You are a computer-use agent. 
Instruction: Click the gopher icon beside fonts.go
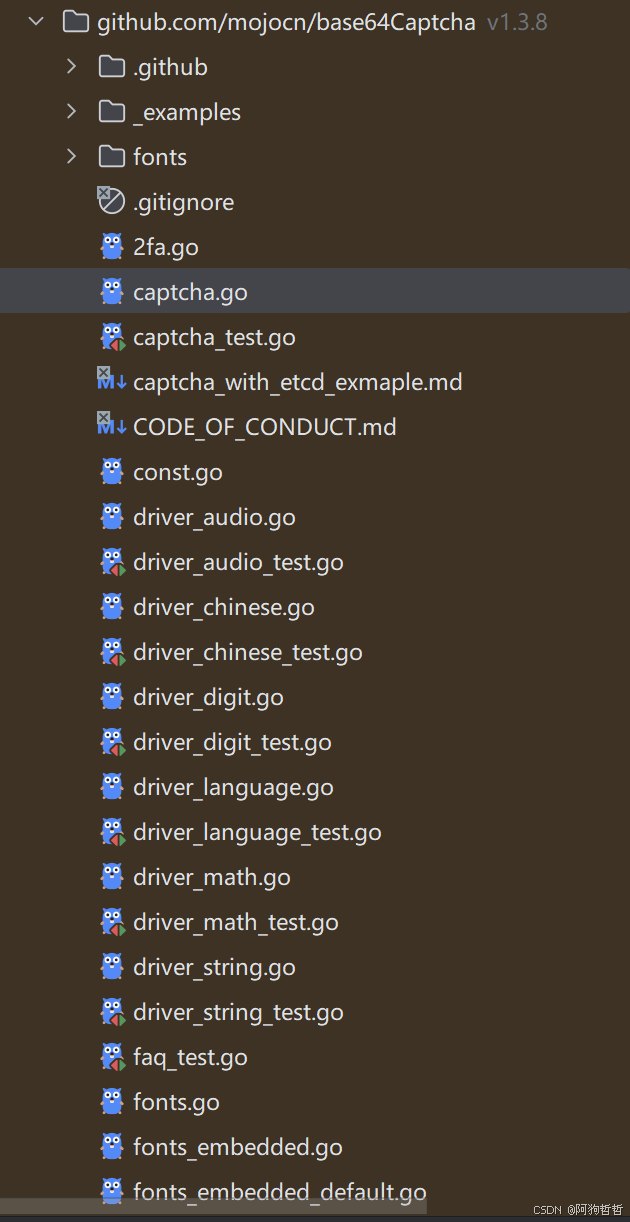coord(112,1101)
